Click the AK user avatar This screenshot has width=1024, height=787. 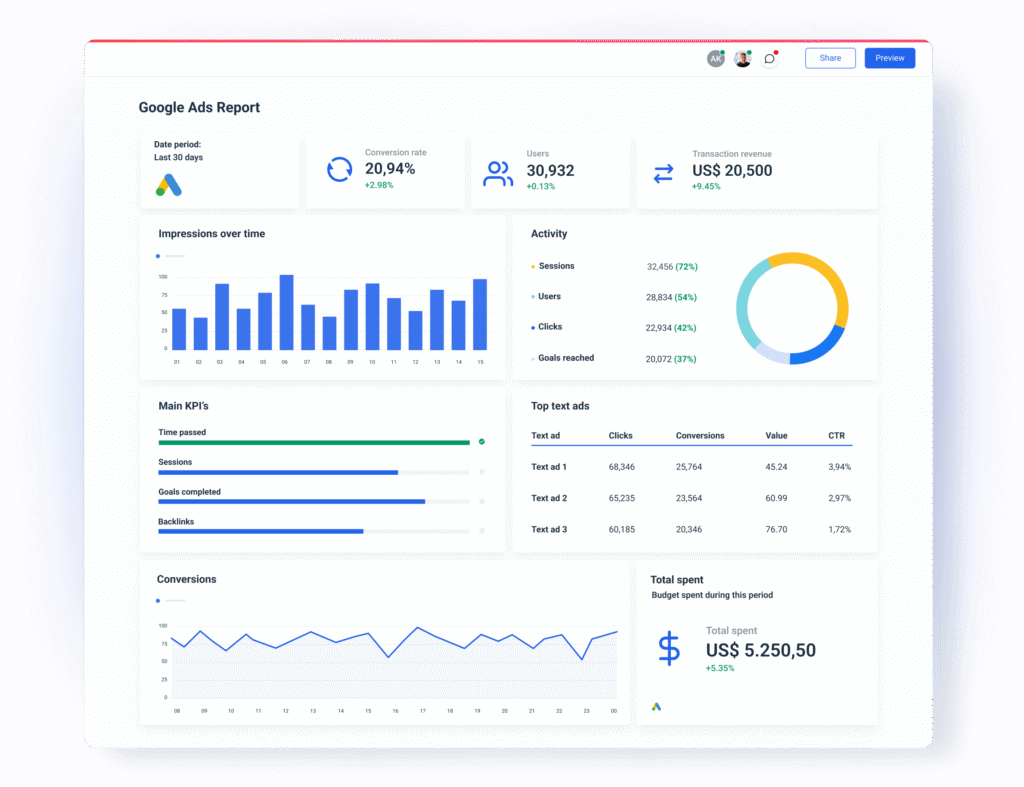point(716,59)
